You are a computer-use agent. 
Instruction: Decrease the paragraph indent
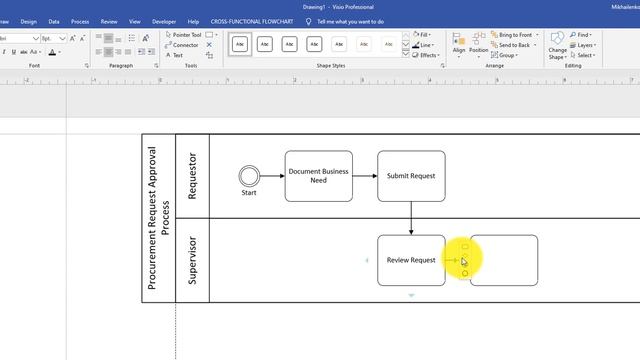click(141, 52)
